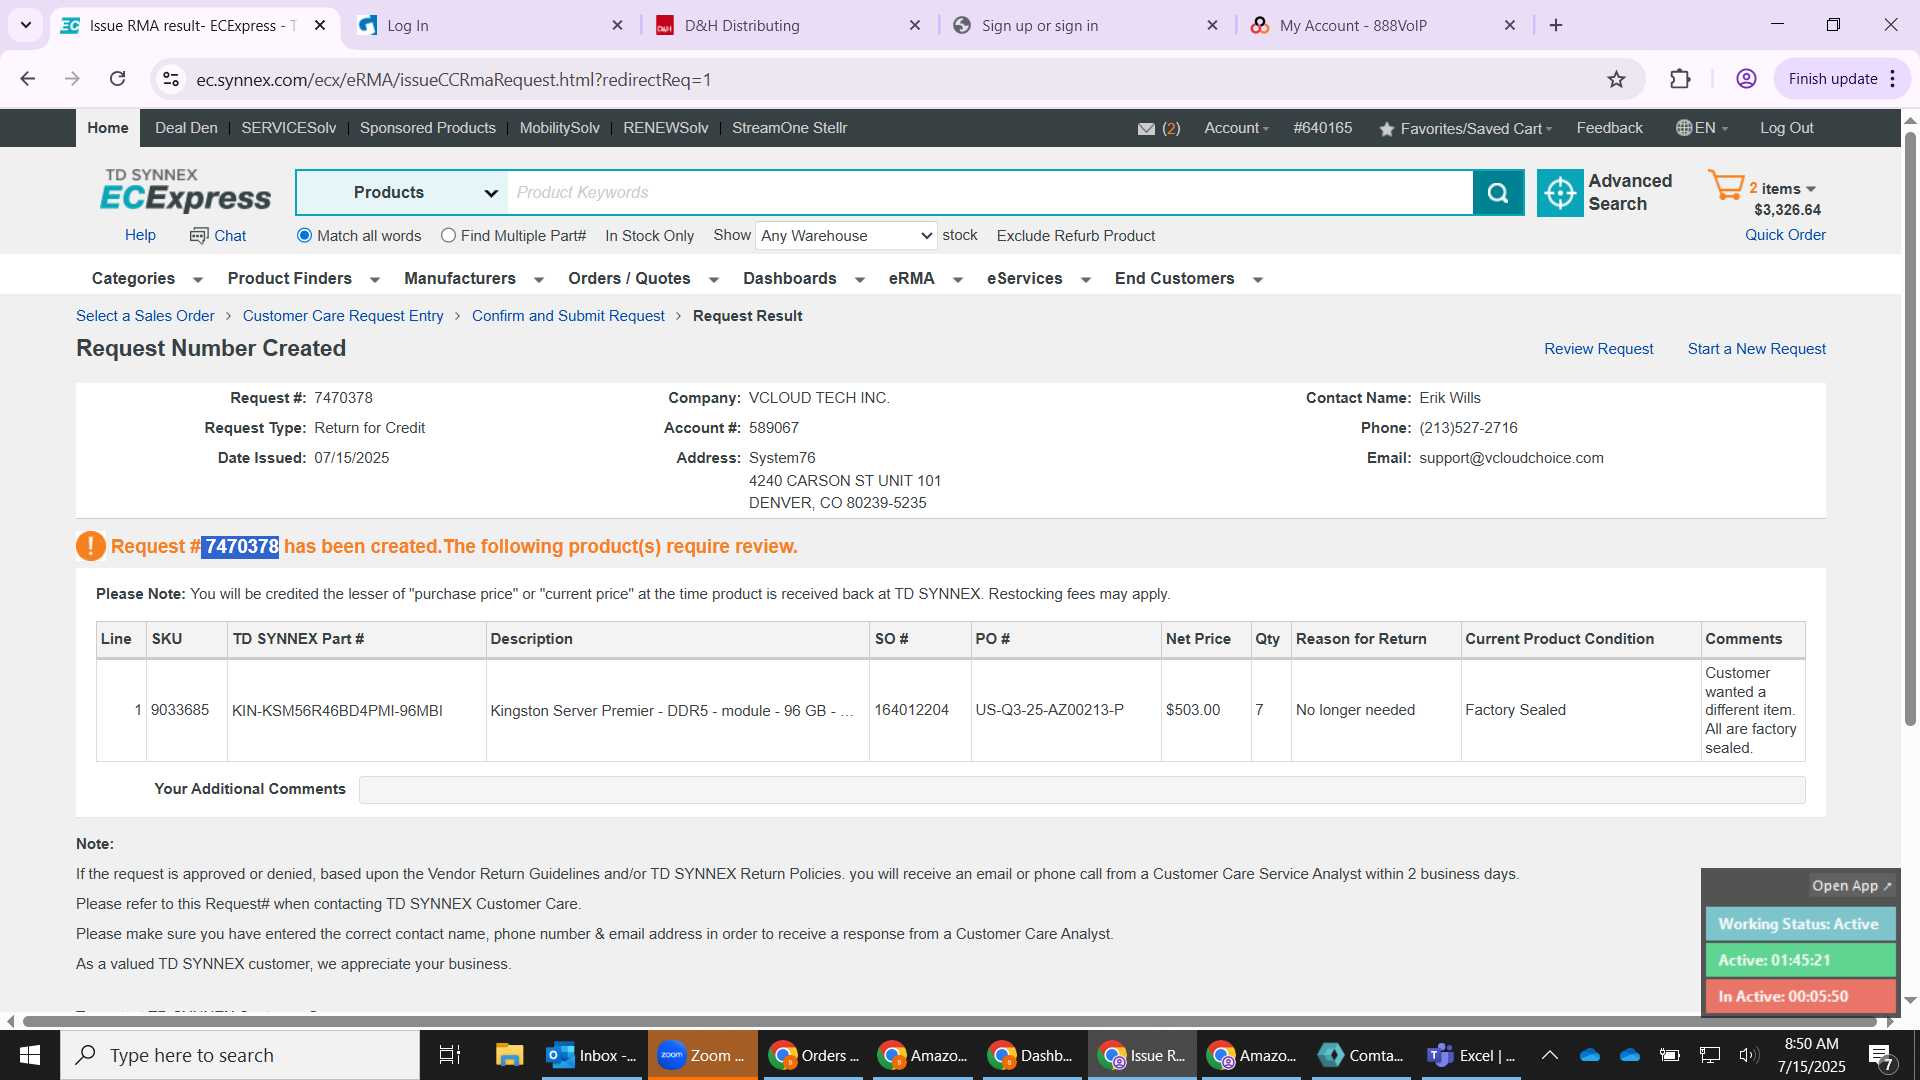Open Zoom app in taskbar
This screenshot has width=1920, height=1080.
coord(702,1055)
